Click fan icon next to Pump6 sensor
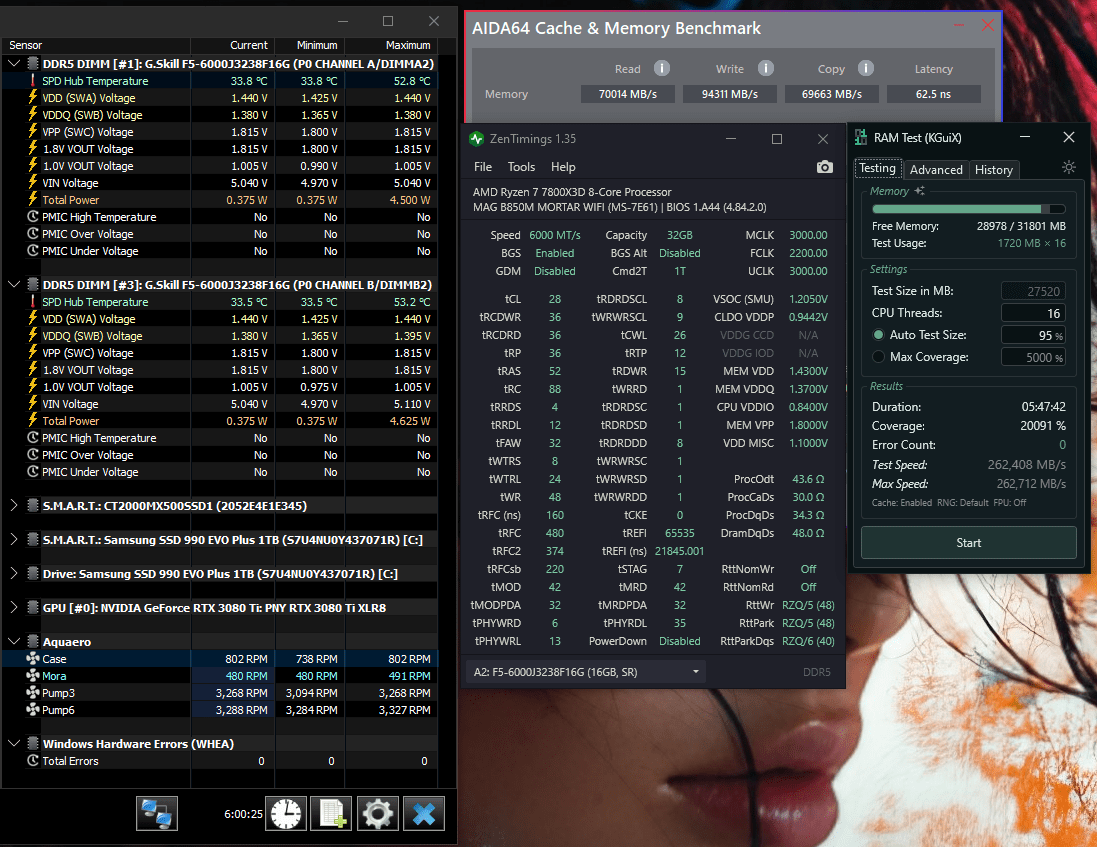Screen dimensions: 1097x847 tap(33, 709)
